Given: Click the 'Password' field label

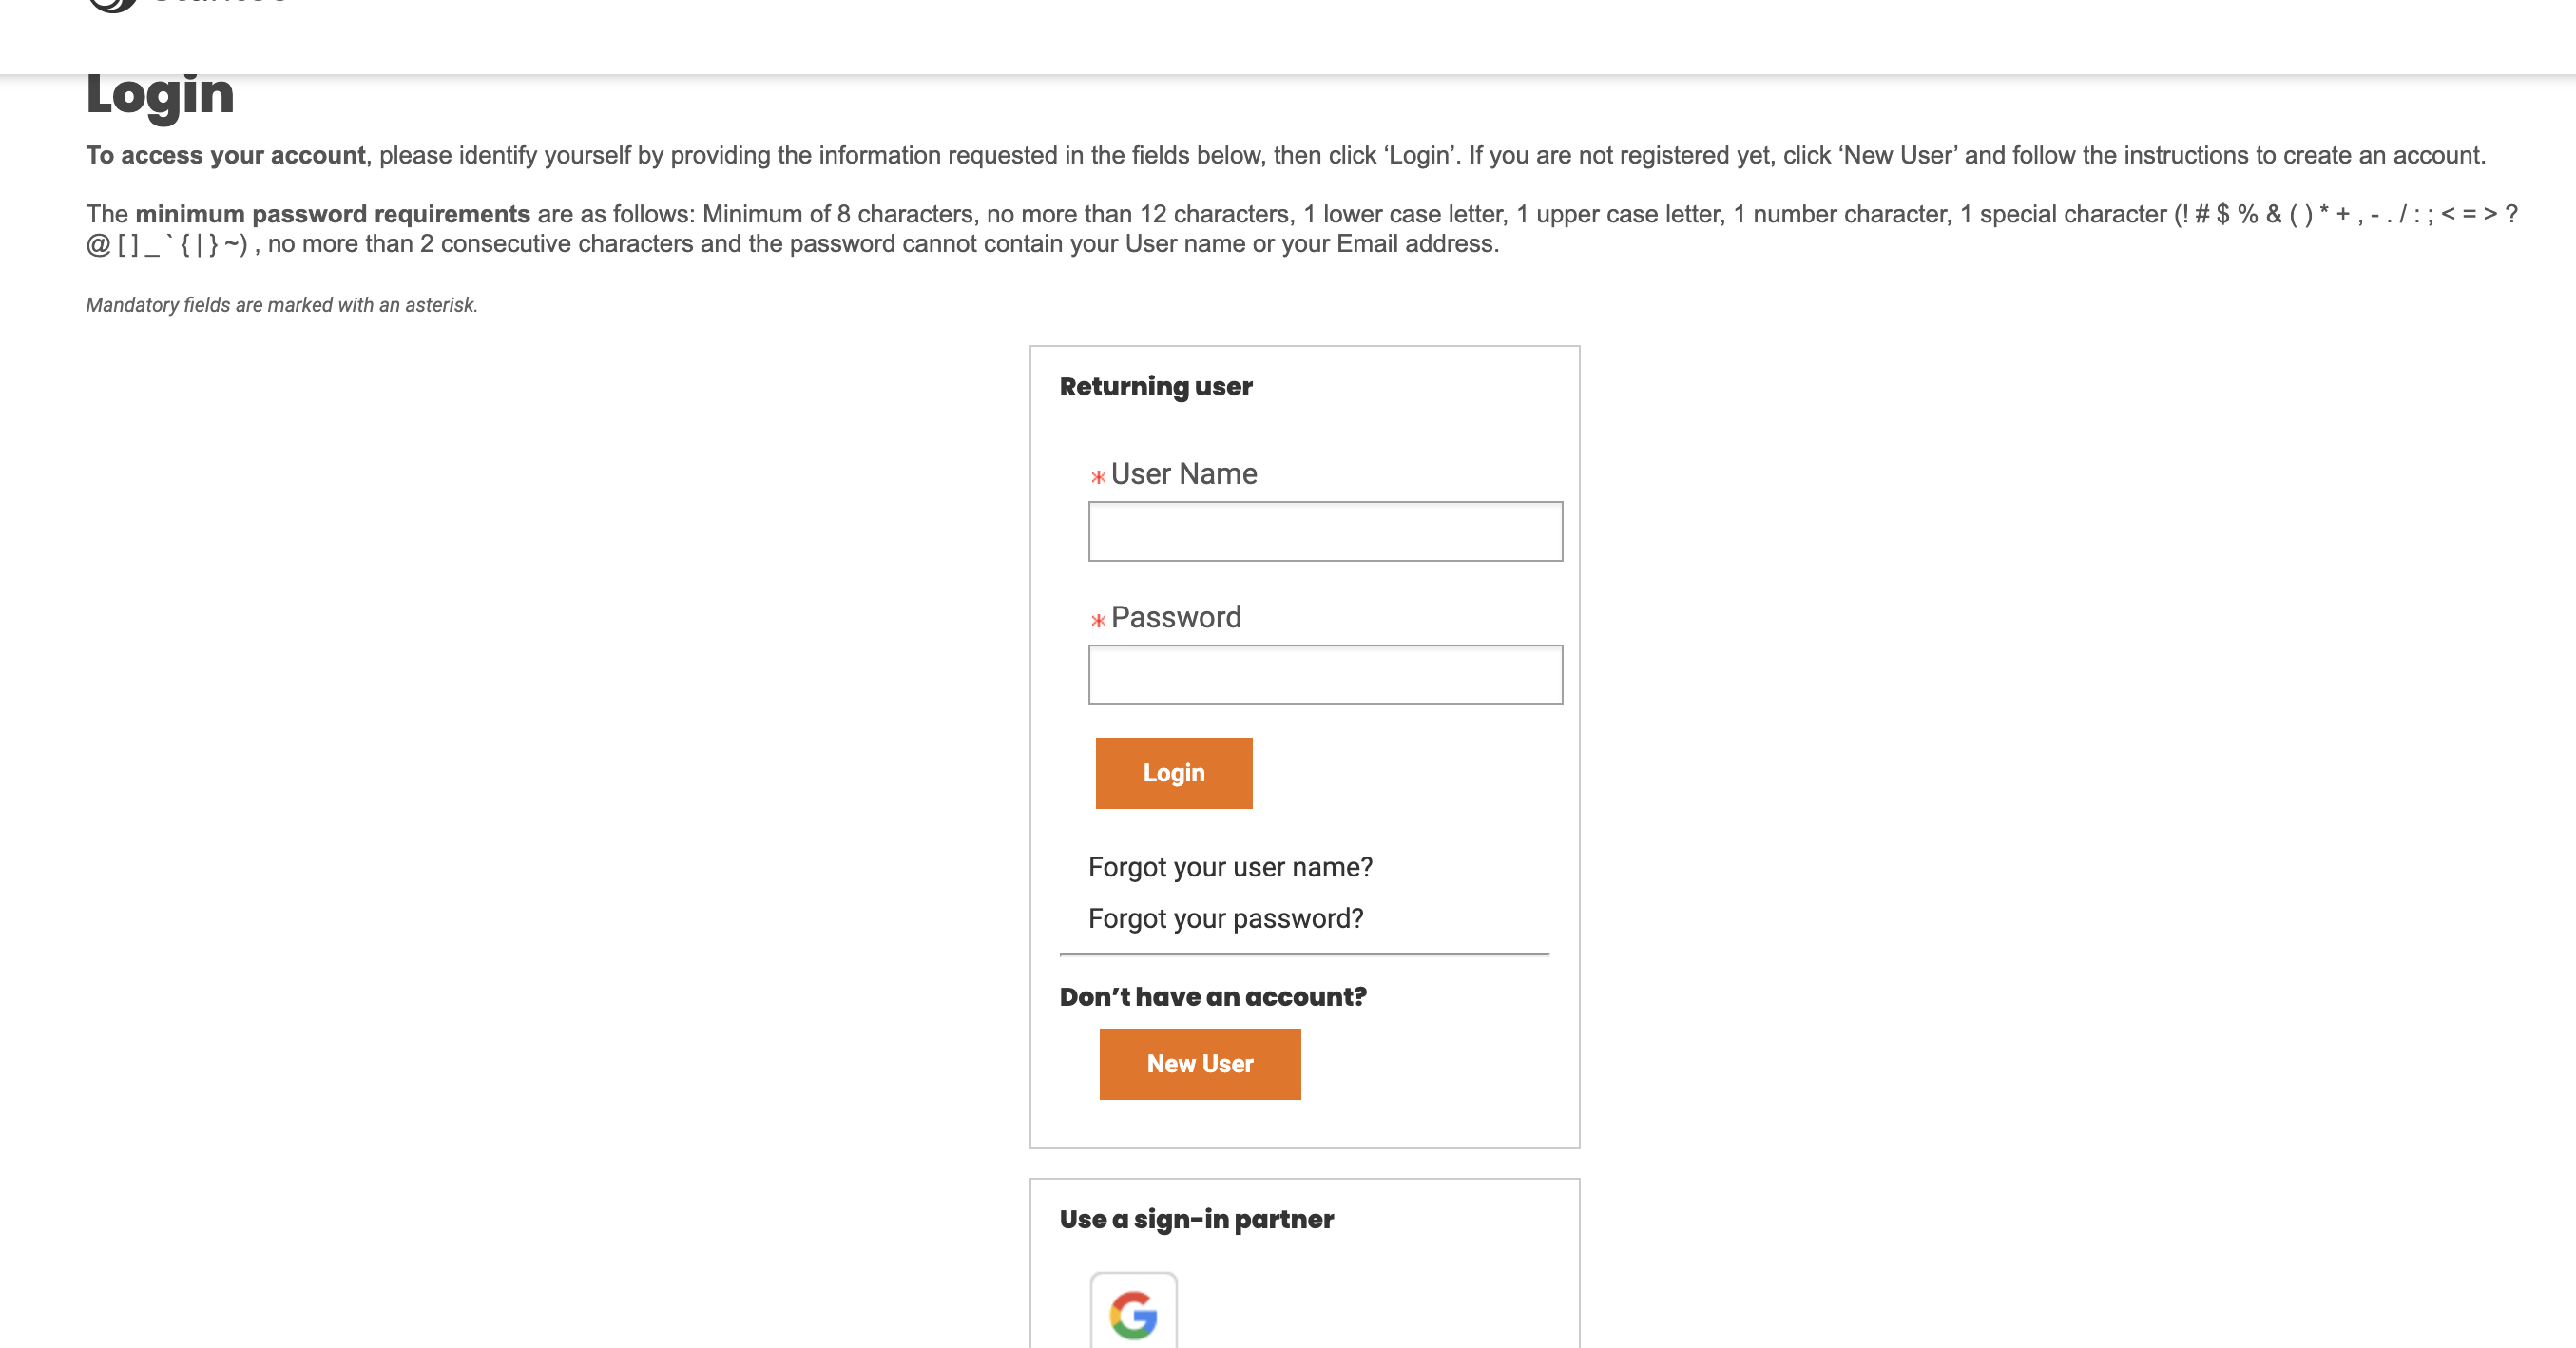Looking at the screenshot, I should (1176, 618).
